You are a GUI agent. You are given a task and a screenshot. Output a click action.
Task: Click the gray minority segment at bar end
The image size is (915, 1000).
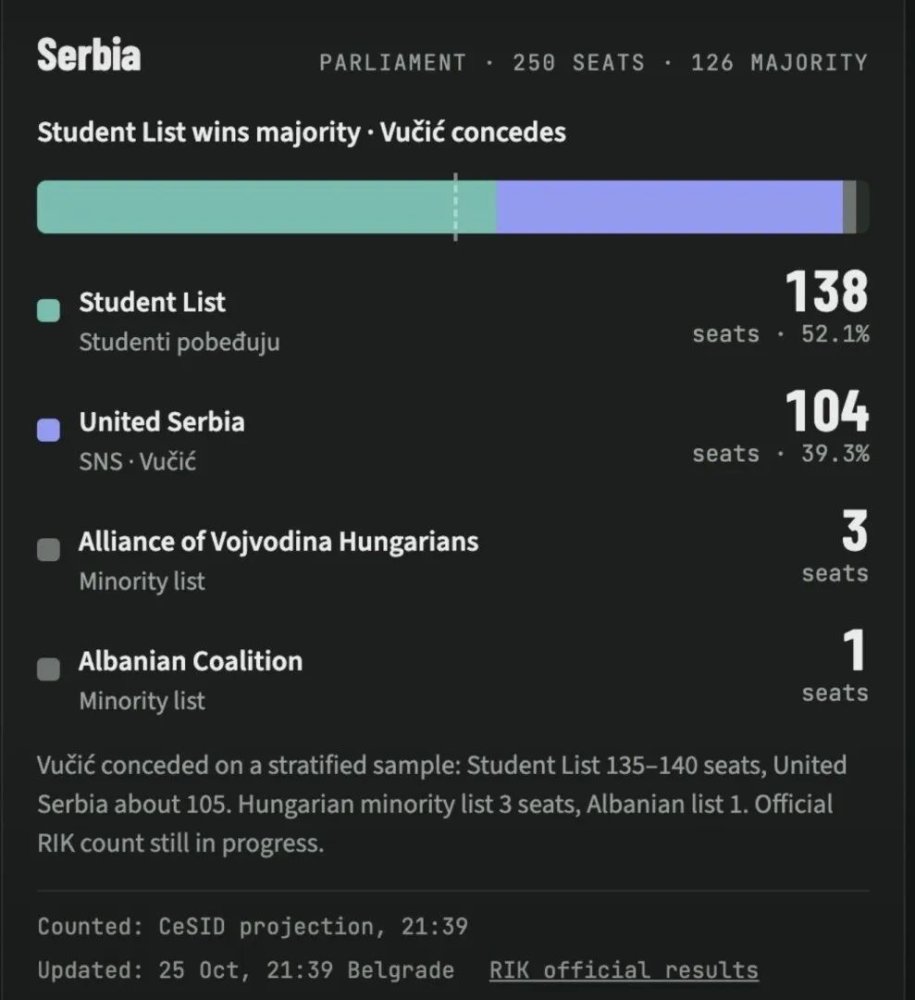(x=850, y=207)
